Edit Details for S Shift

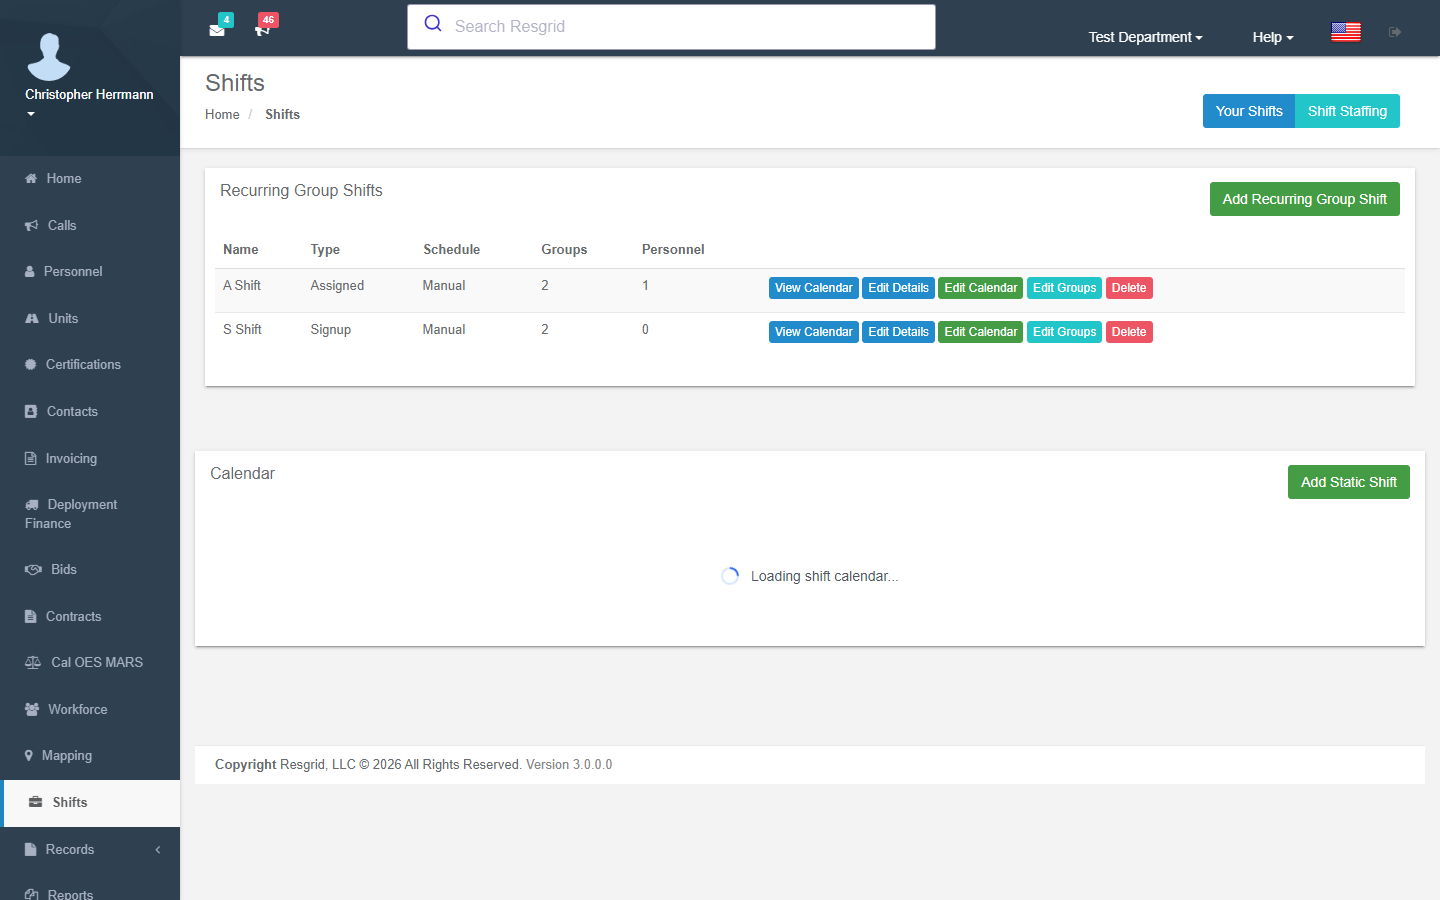tap(898, 332)
